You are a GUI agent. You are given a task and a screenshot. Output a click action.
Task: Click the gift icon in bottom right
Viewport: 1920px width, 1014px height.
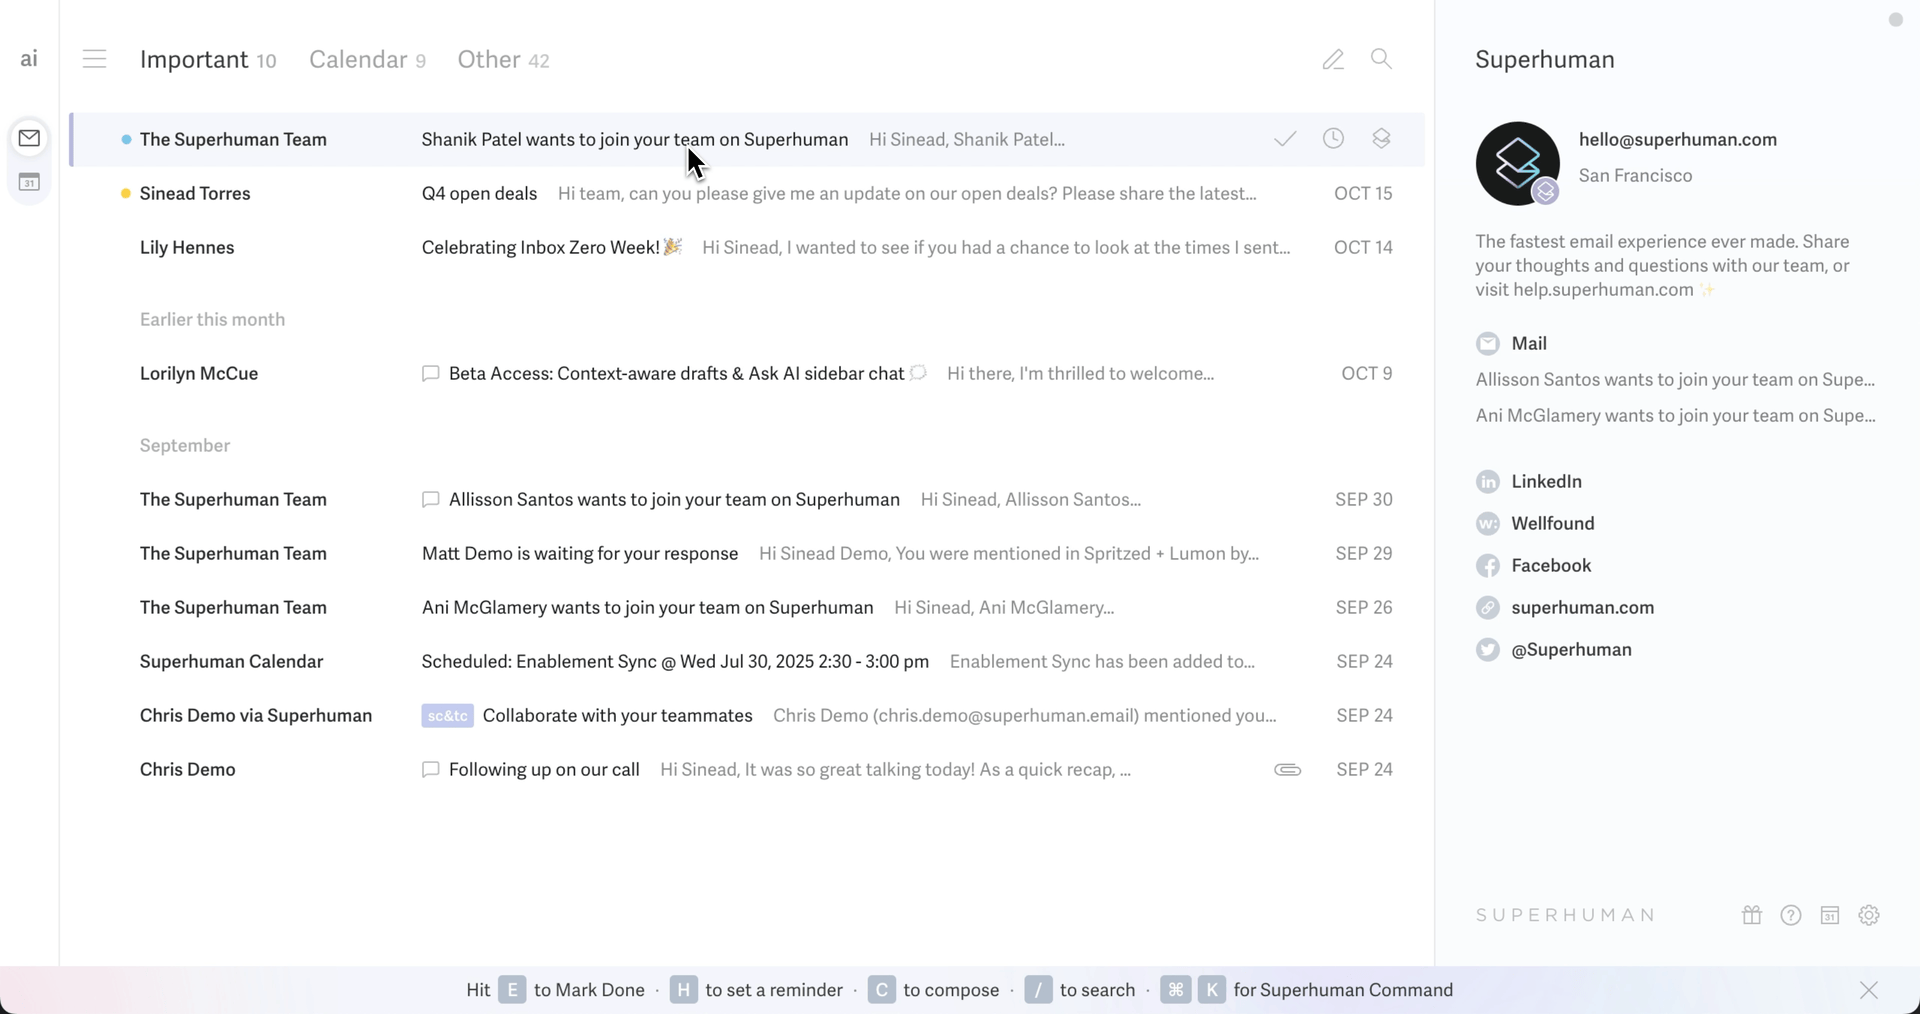pos(1751,915)
